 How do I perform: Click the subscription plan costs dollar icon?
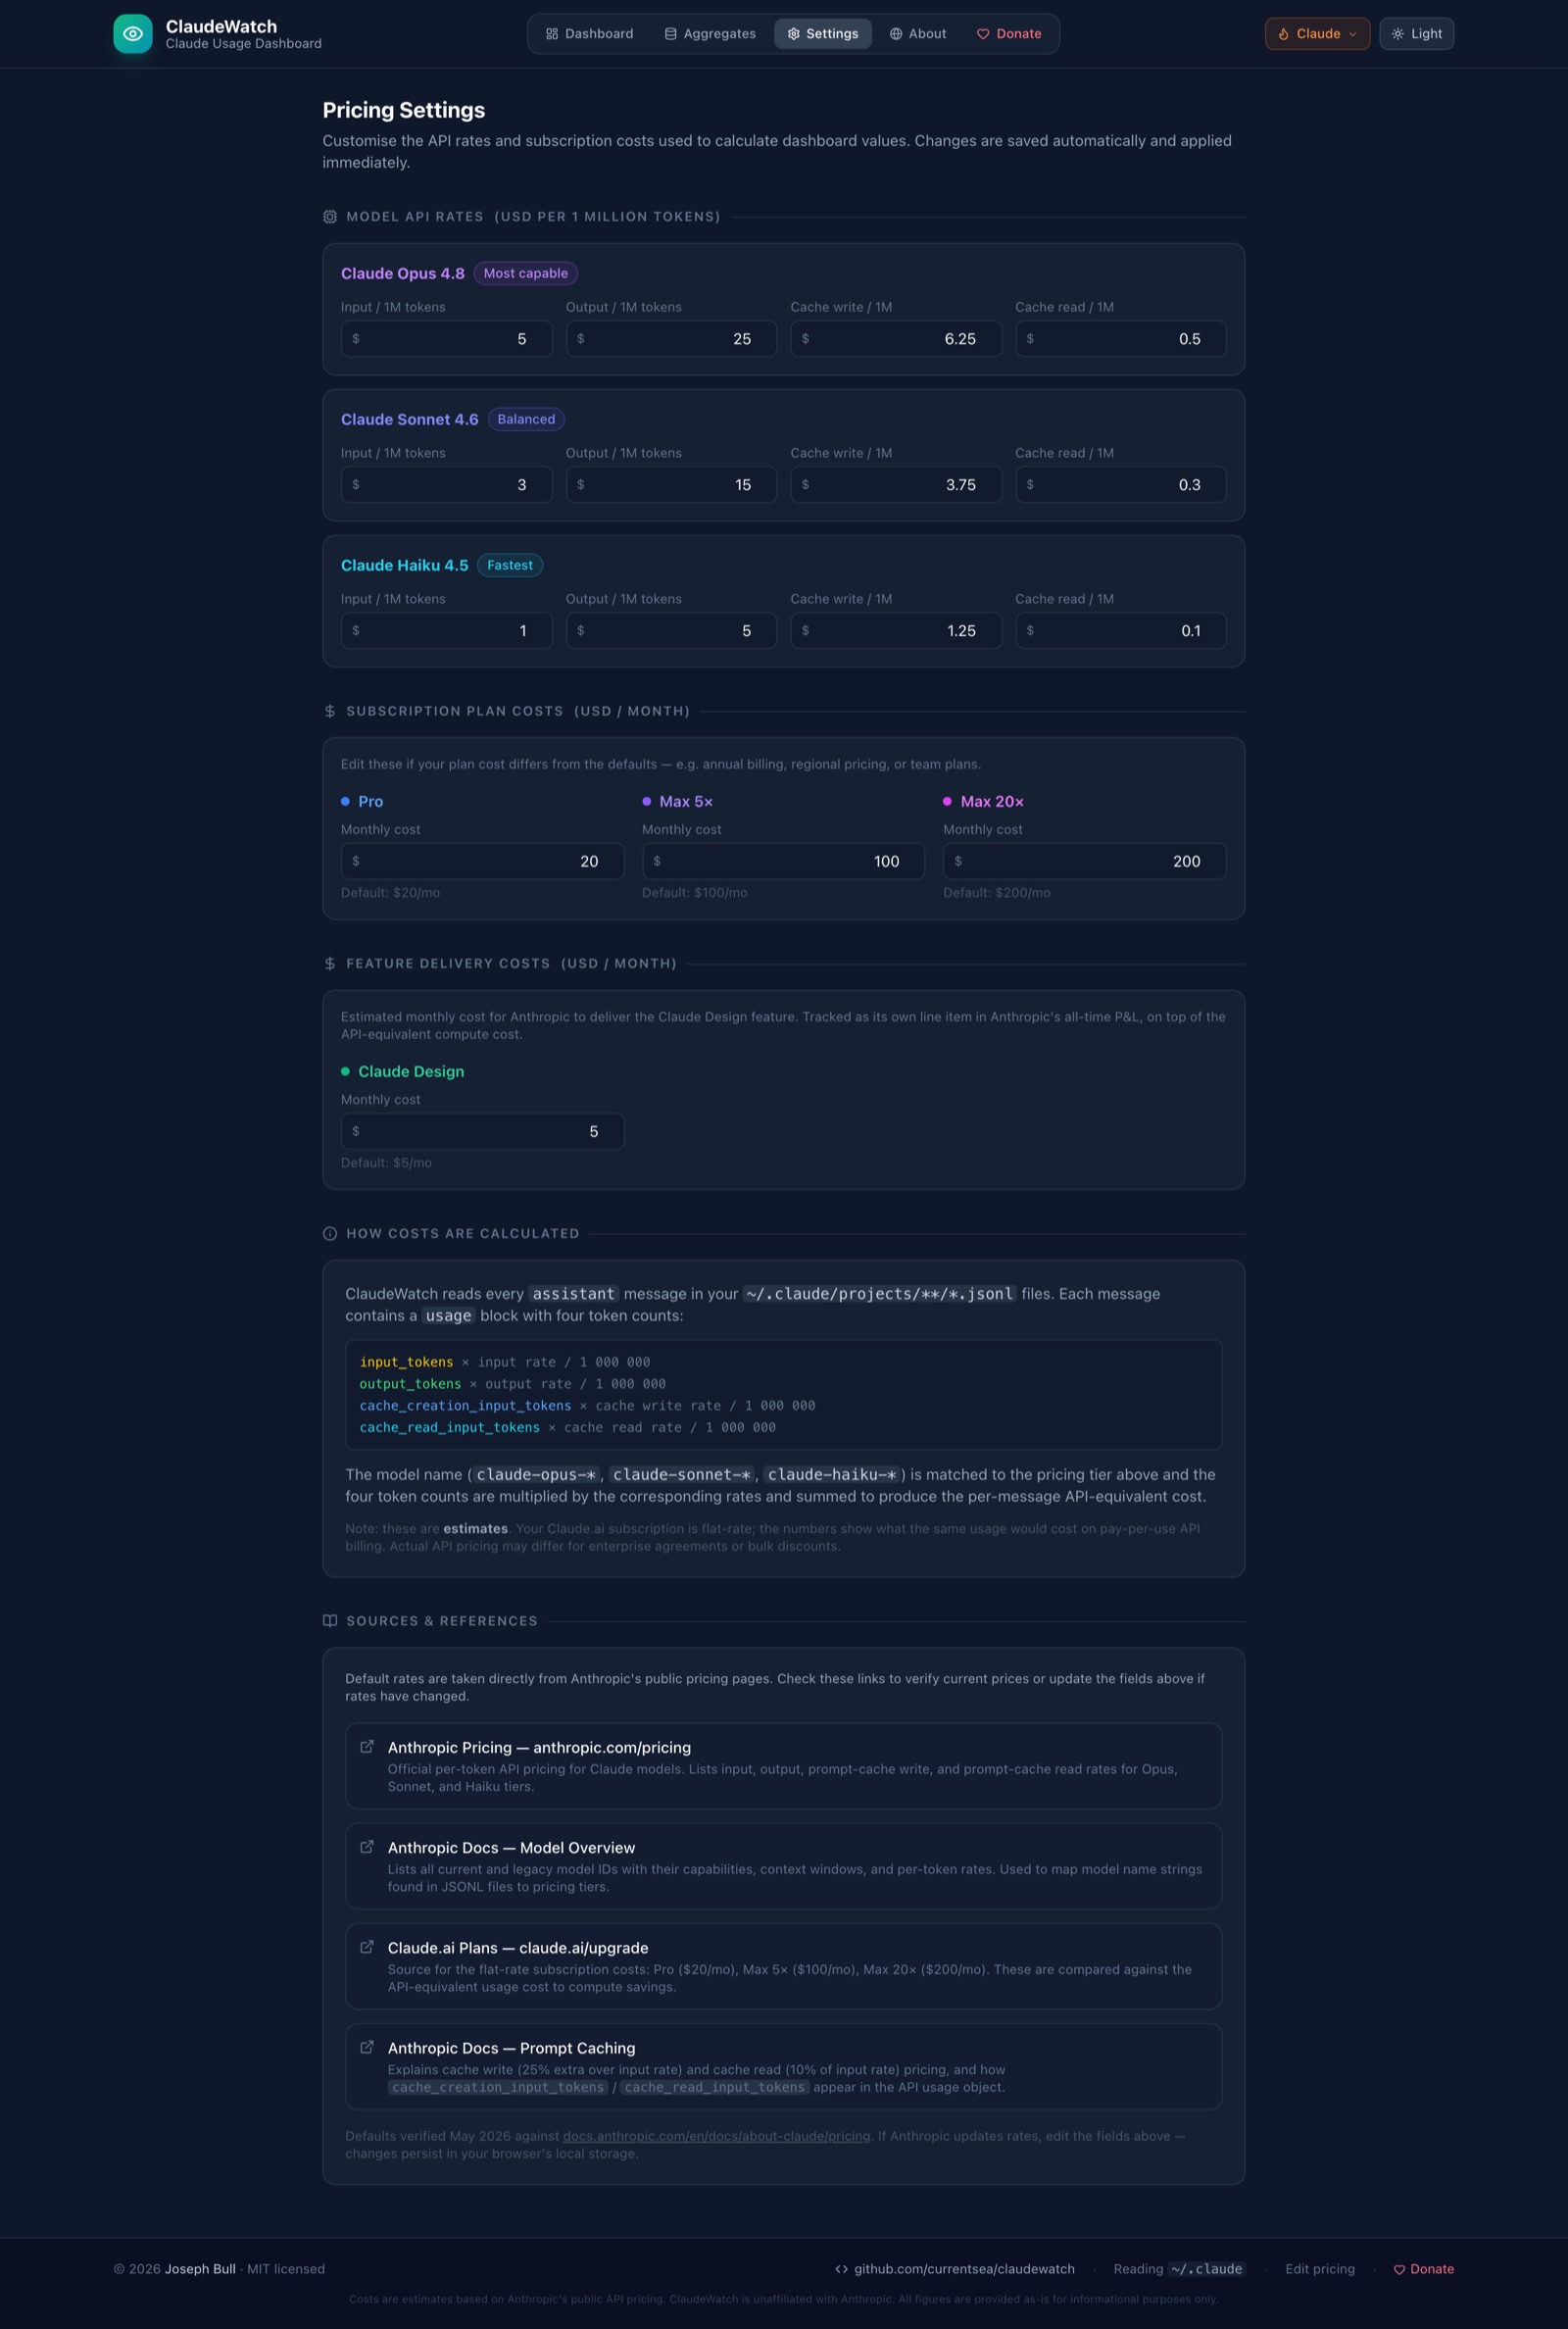(x=330, y=711)
